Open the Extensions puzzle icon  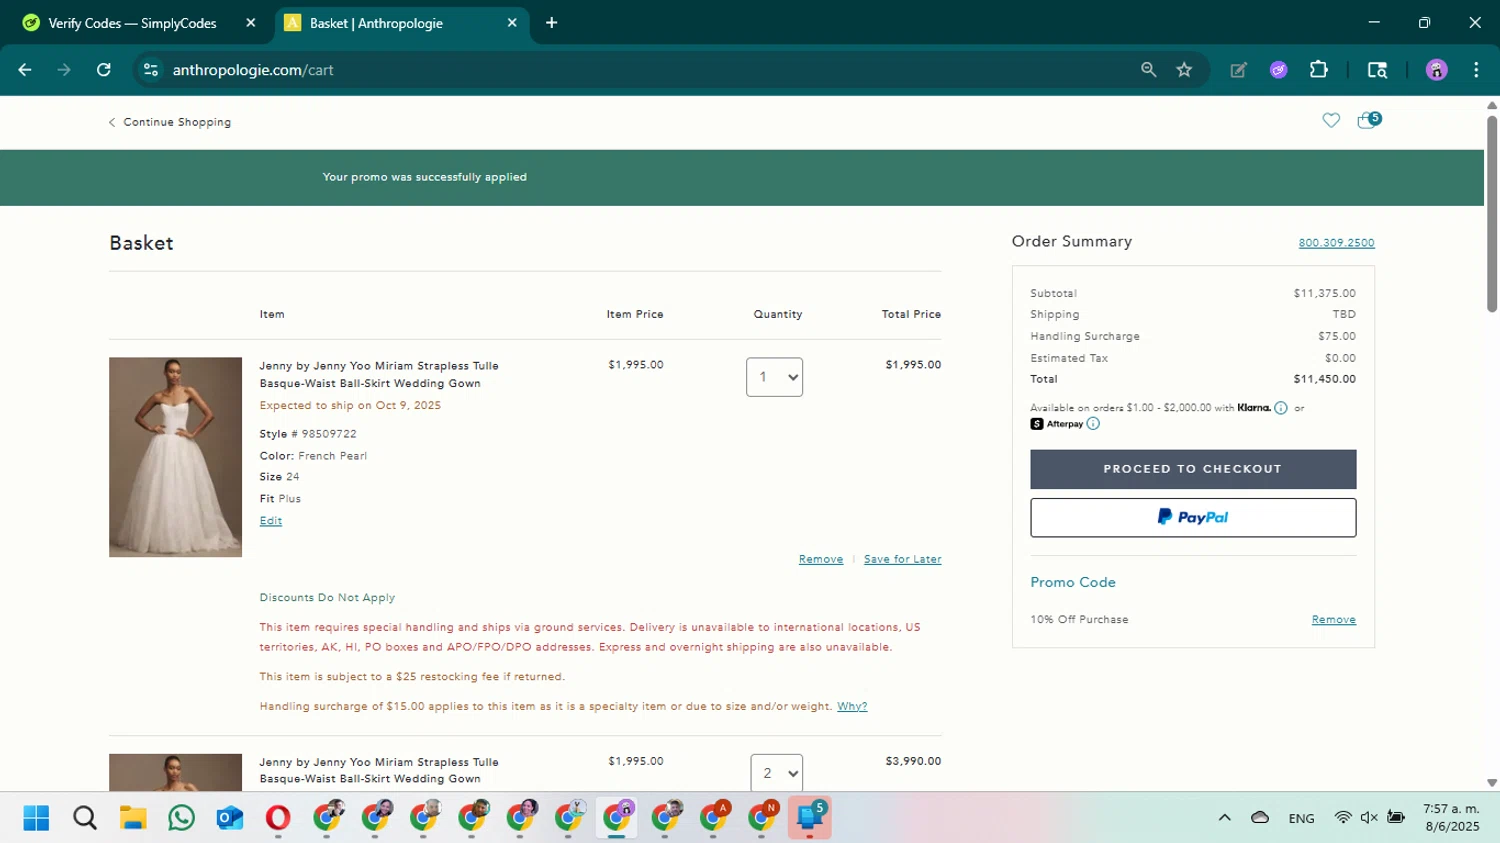click(x=1319, y=70)
